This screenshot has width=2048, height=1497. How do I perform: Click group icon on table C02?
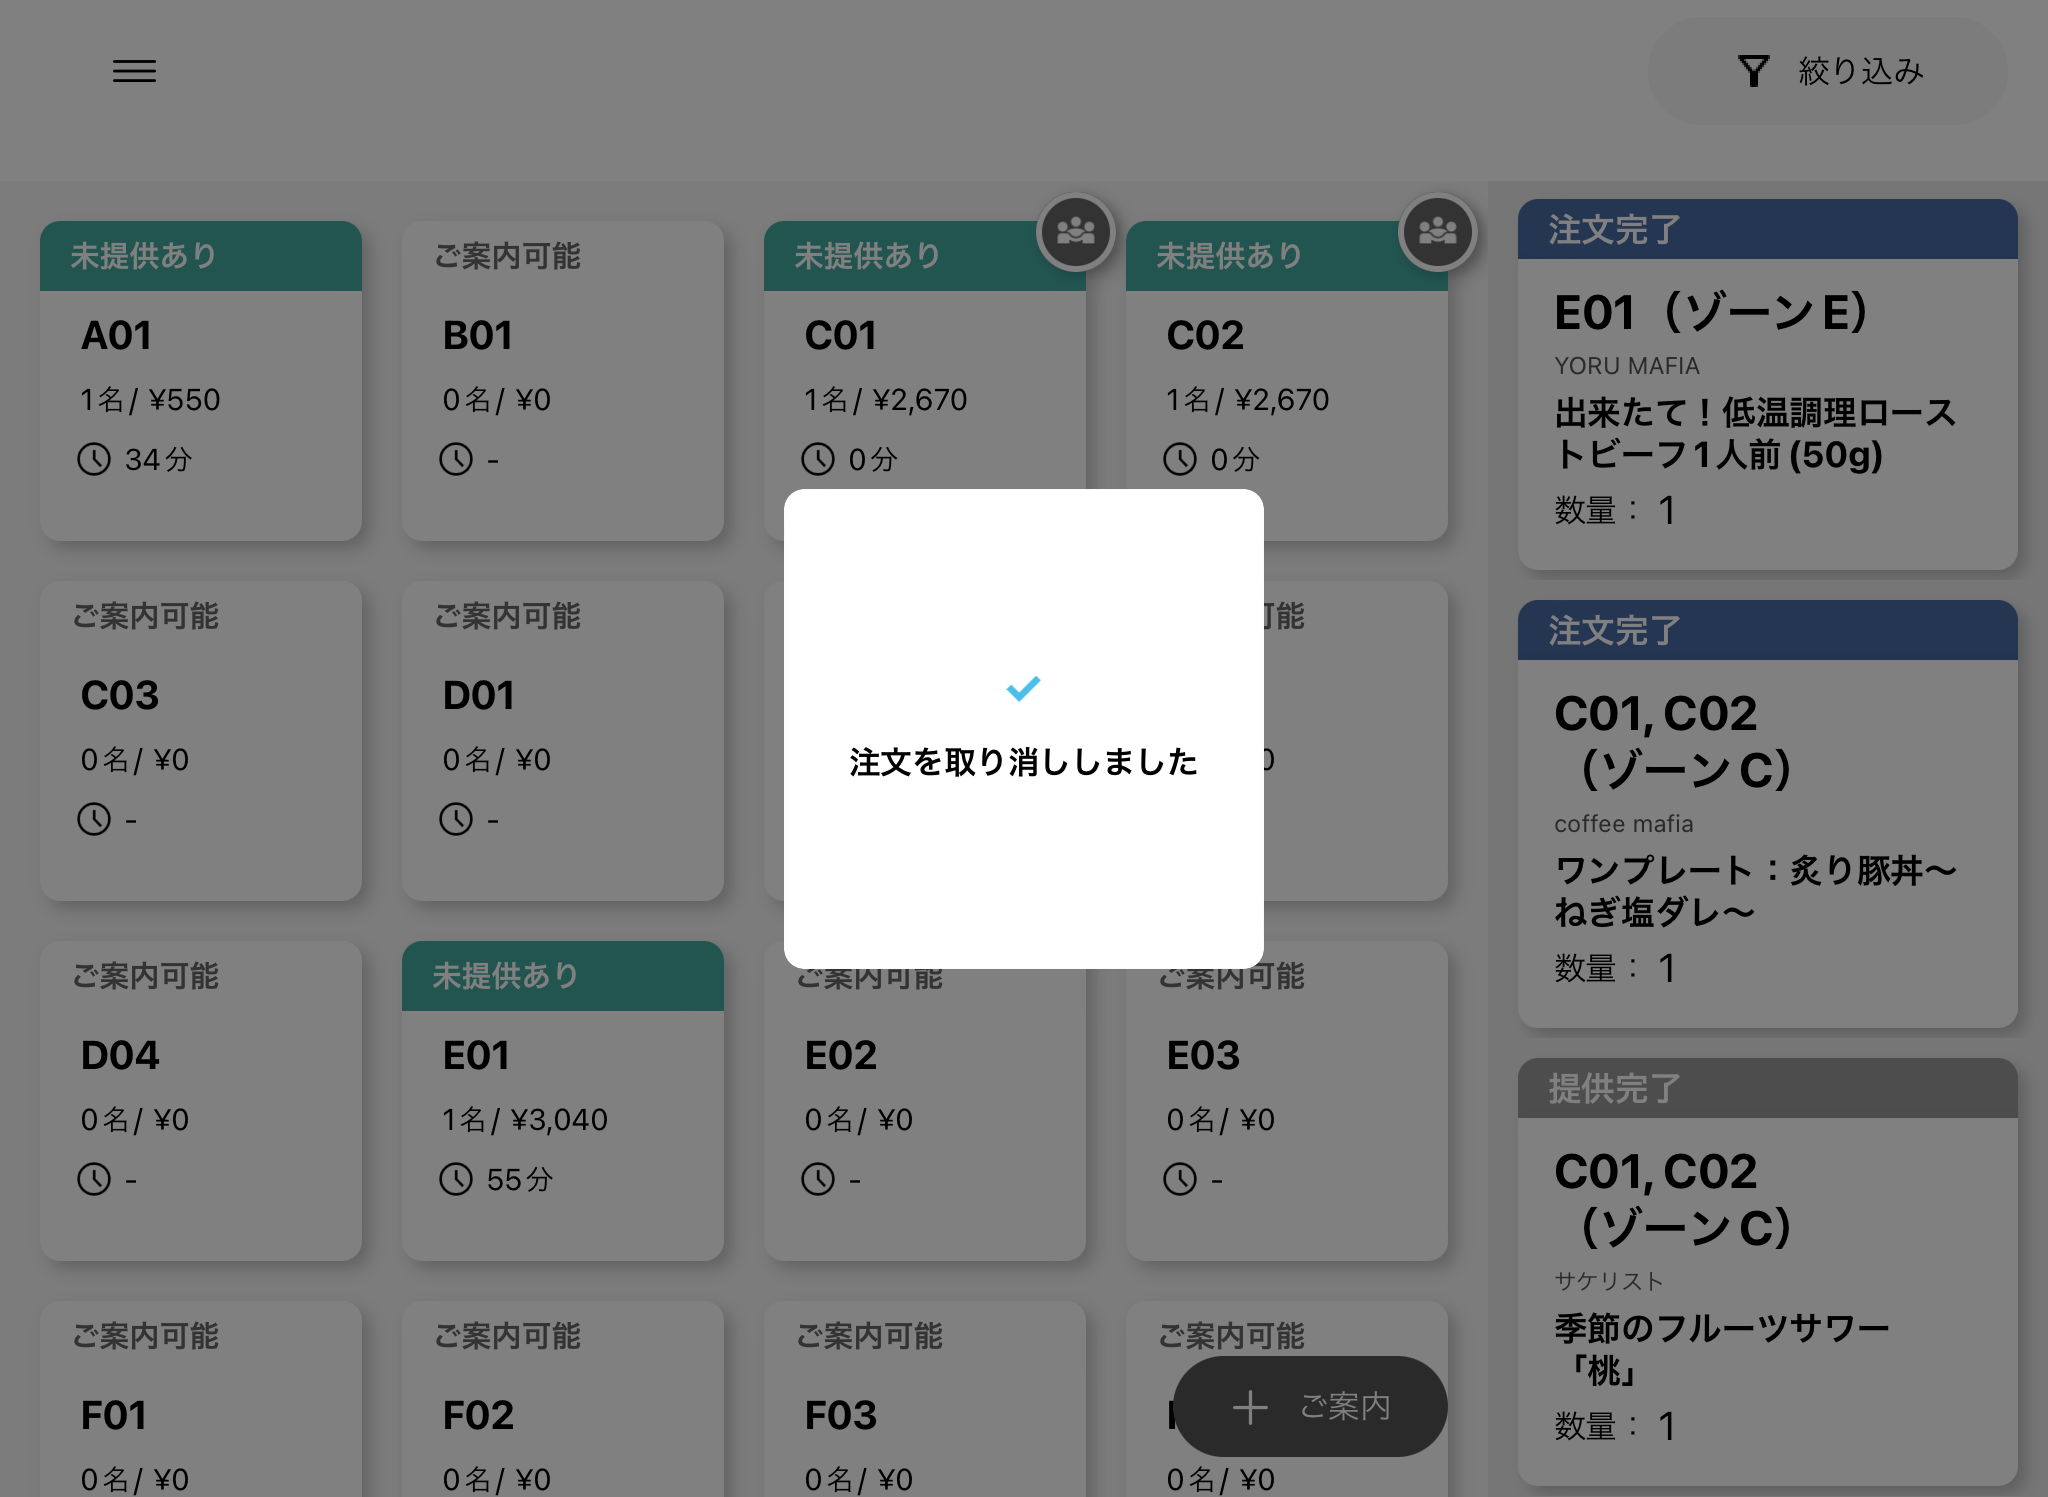pos(1437,232)
